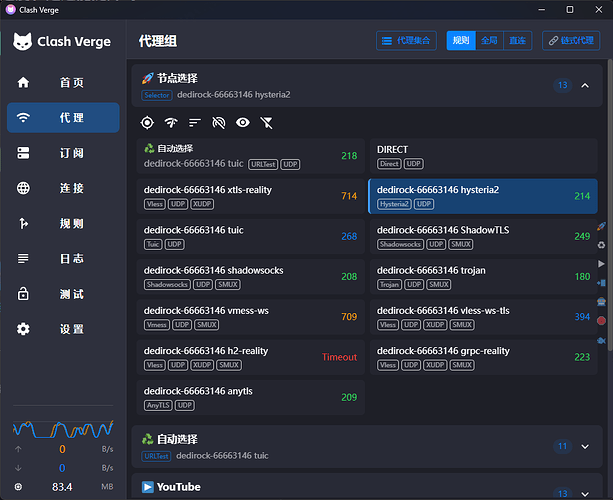Image resolution: width=613 pixels, height=500 pixels.
Task: Click the 13 node count badge of 节点选择
Action: pyautogui.click(x=563, y=85)
